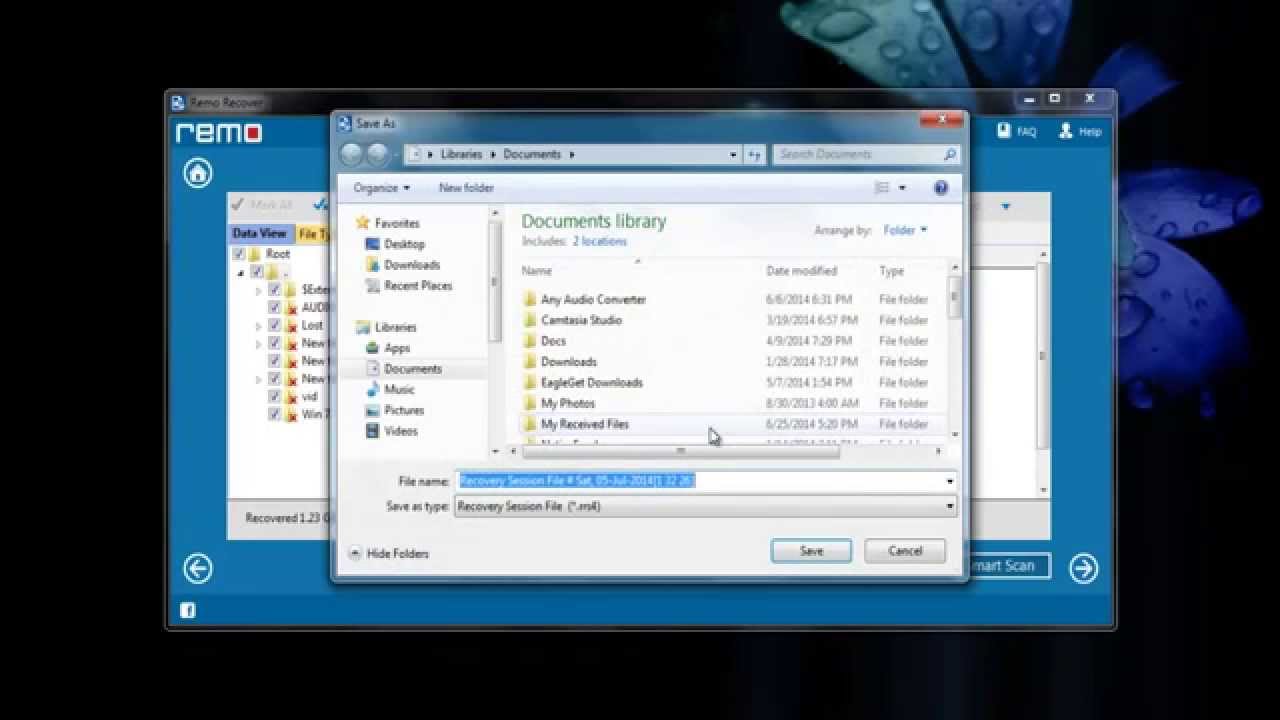Viewport: 1280px width, 720px height.
Task: Click the search magnifier icon
Action: (949, 154)
